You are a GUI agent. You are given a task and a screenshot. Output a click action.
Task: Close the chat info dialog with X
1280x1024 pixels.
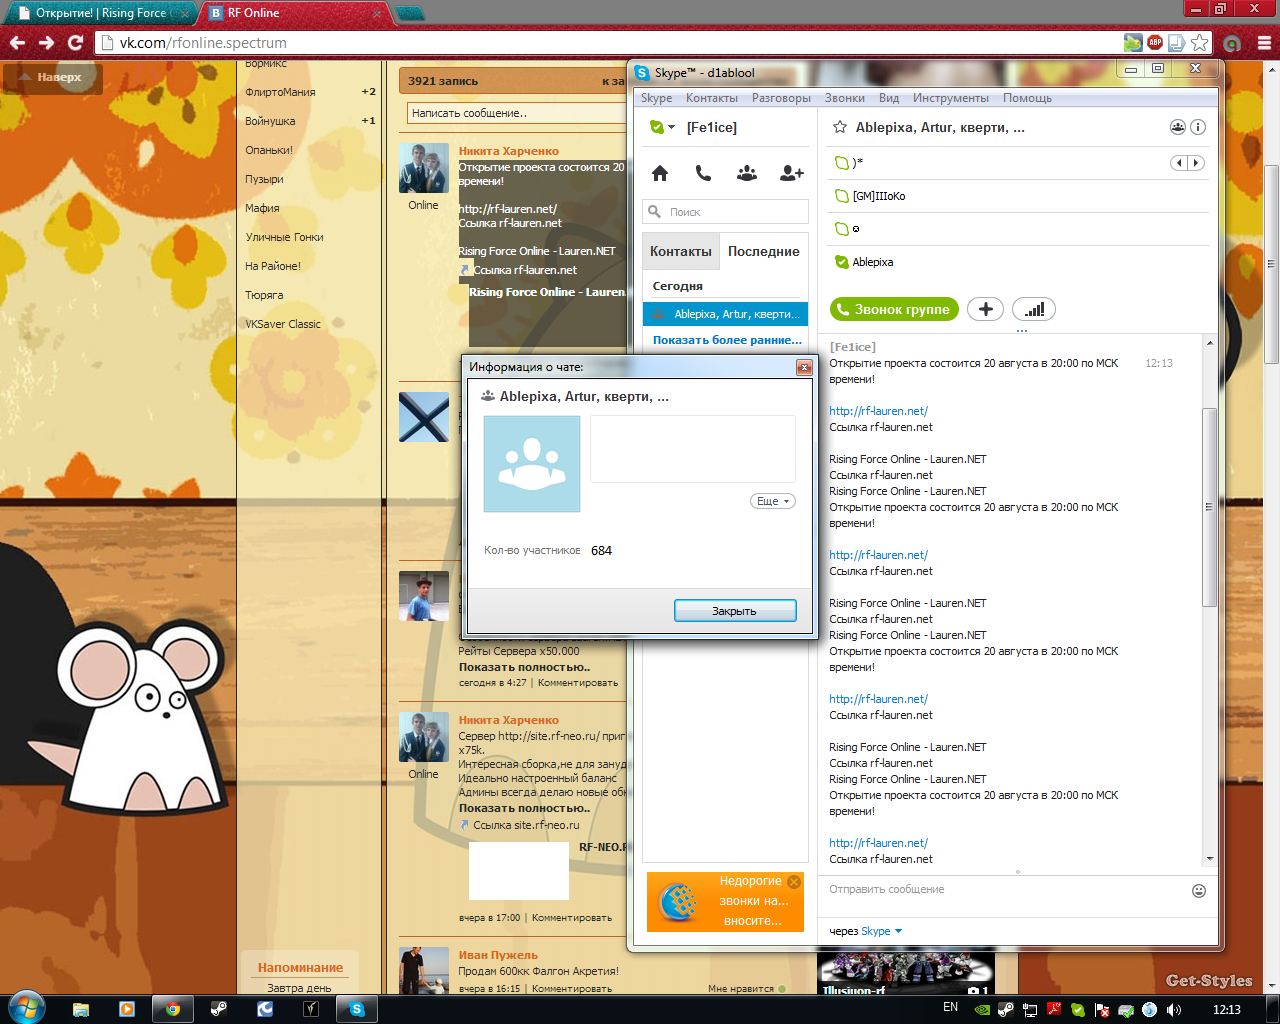pos(804,367)
